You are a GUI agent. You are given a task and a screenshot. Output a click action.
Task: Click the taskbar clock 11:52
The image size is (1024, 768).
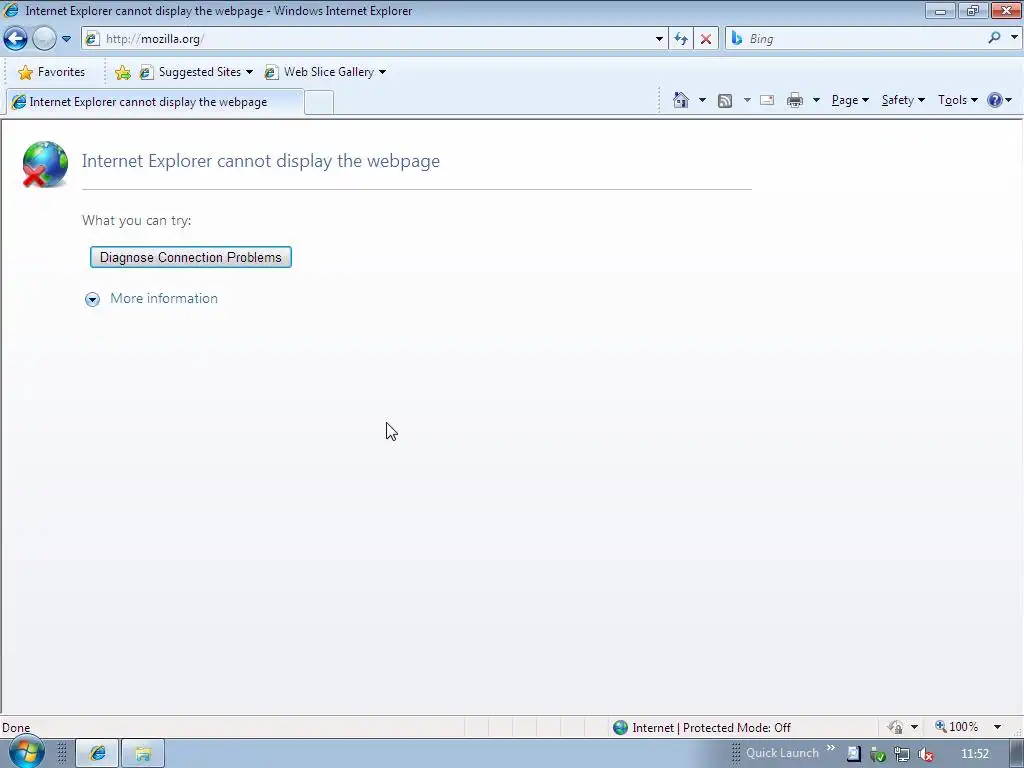[974, 754]
